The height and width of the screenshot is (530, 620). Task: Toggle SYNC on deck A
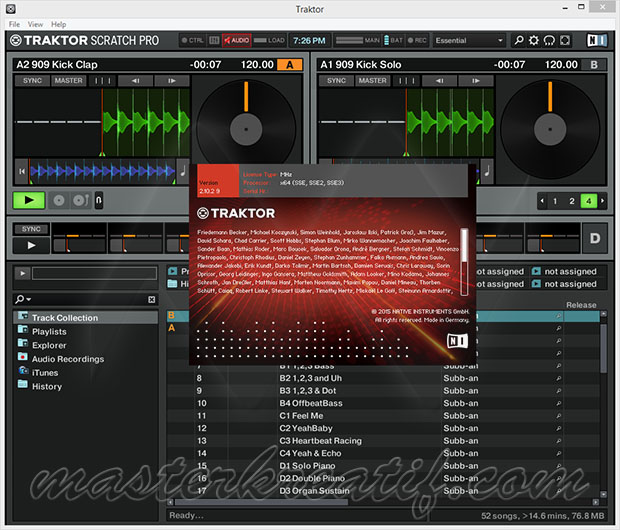32,81
